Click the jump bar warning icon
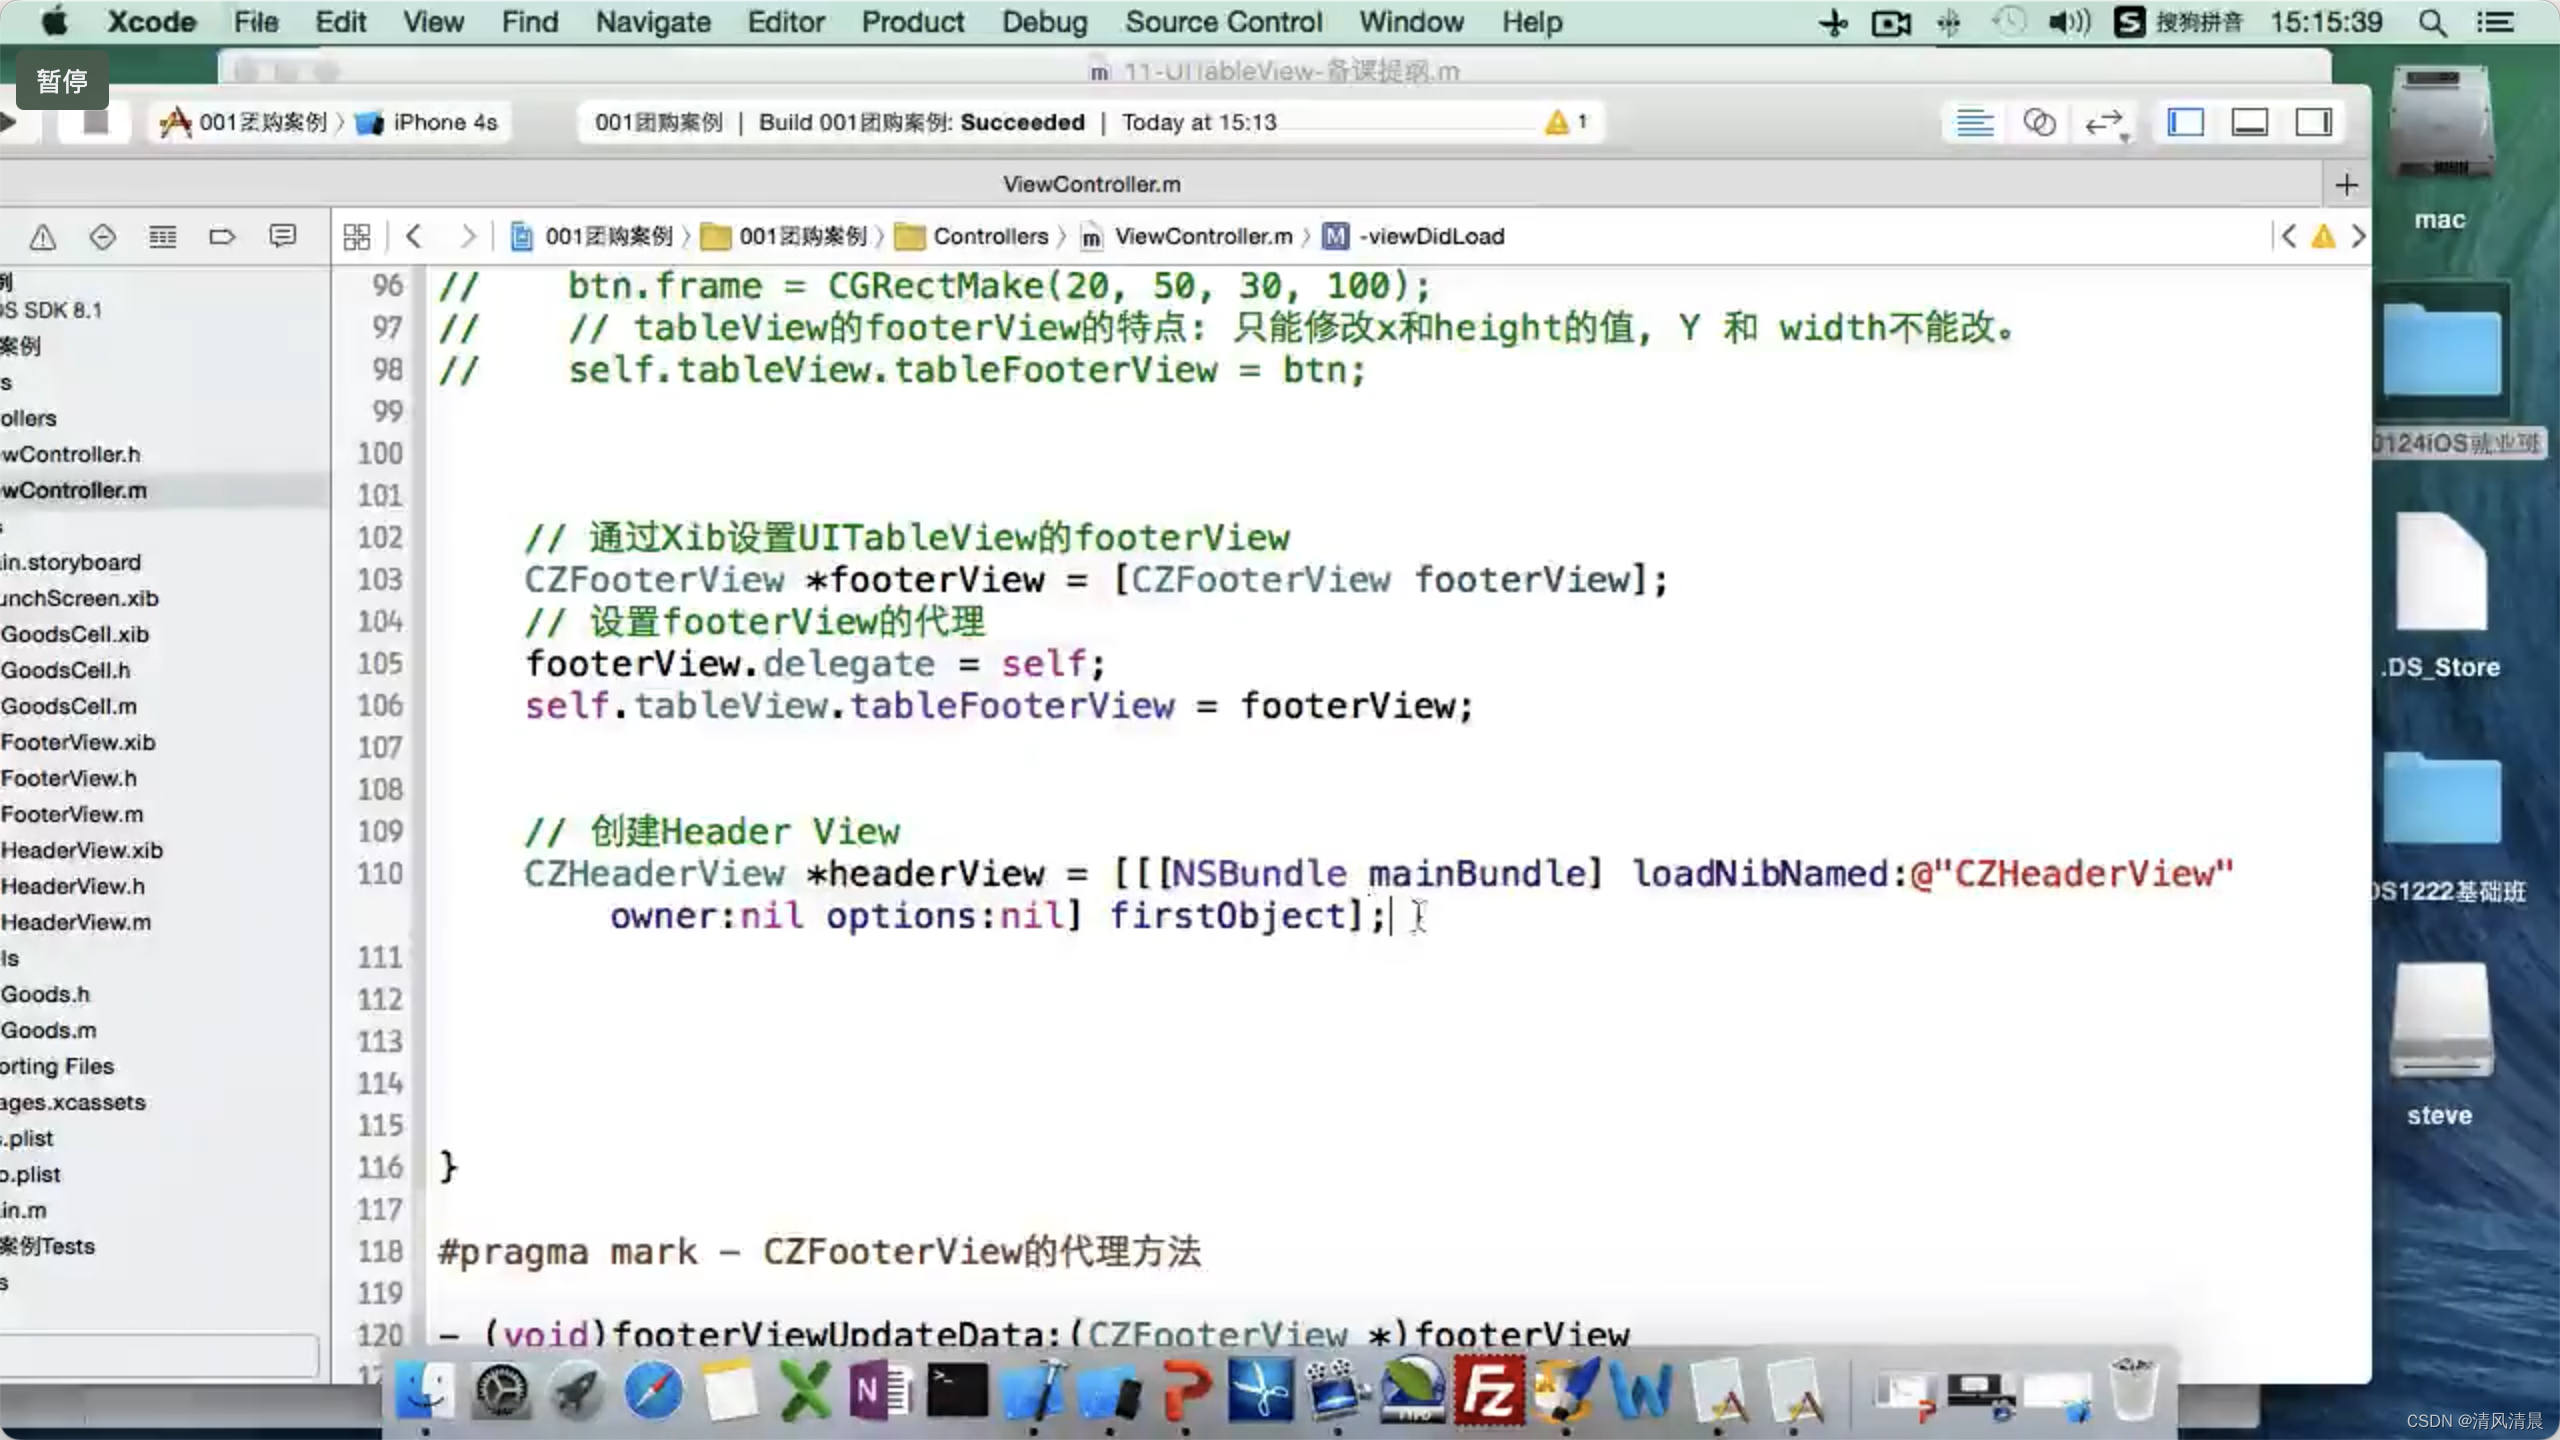2560x1440 pixels. pos(2323,237)
